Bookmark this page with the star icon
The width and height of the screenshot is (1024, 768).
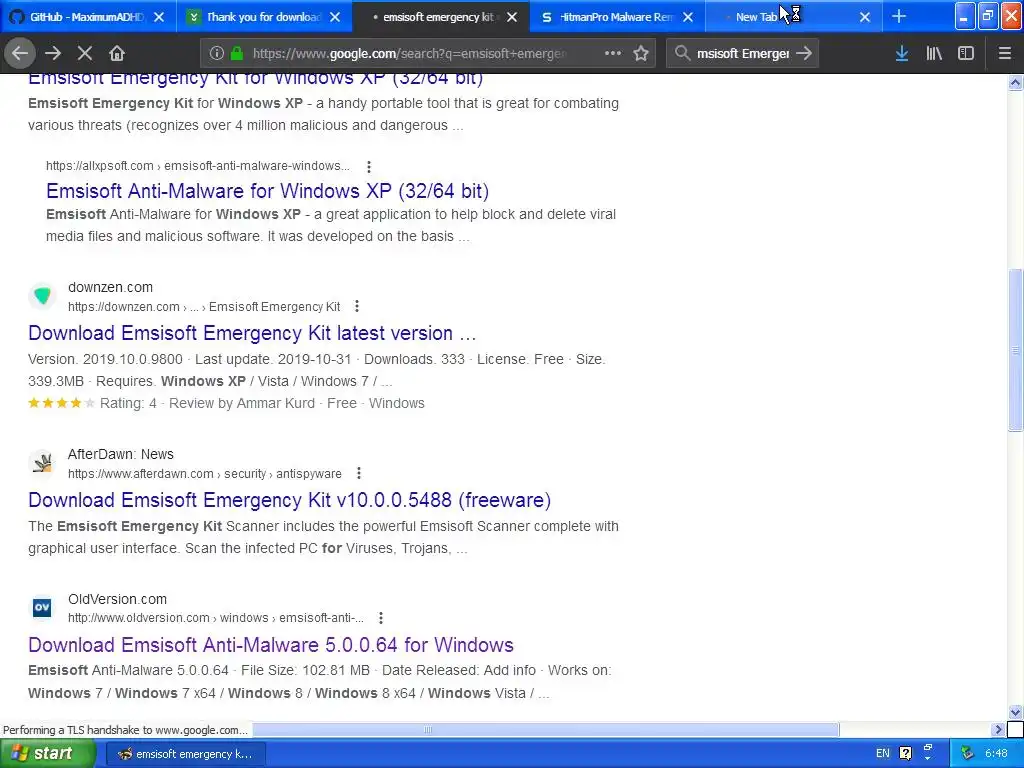(x=641, y=54)
